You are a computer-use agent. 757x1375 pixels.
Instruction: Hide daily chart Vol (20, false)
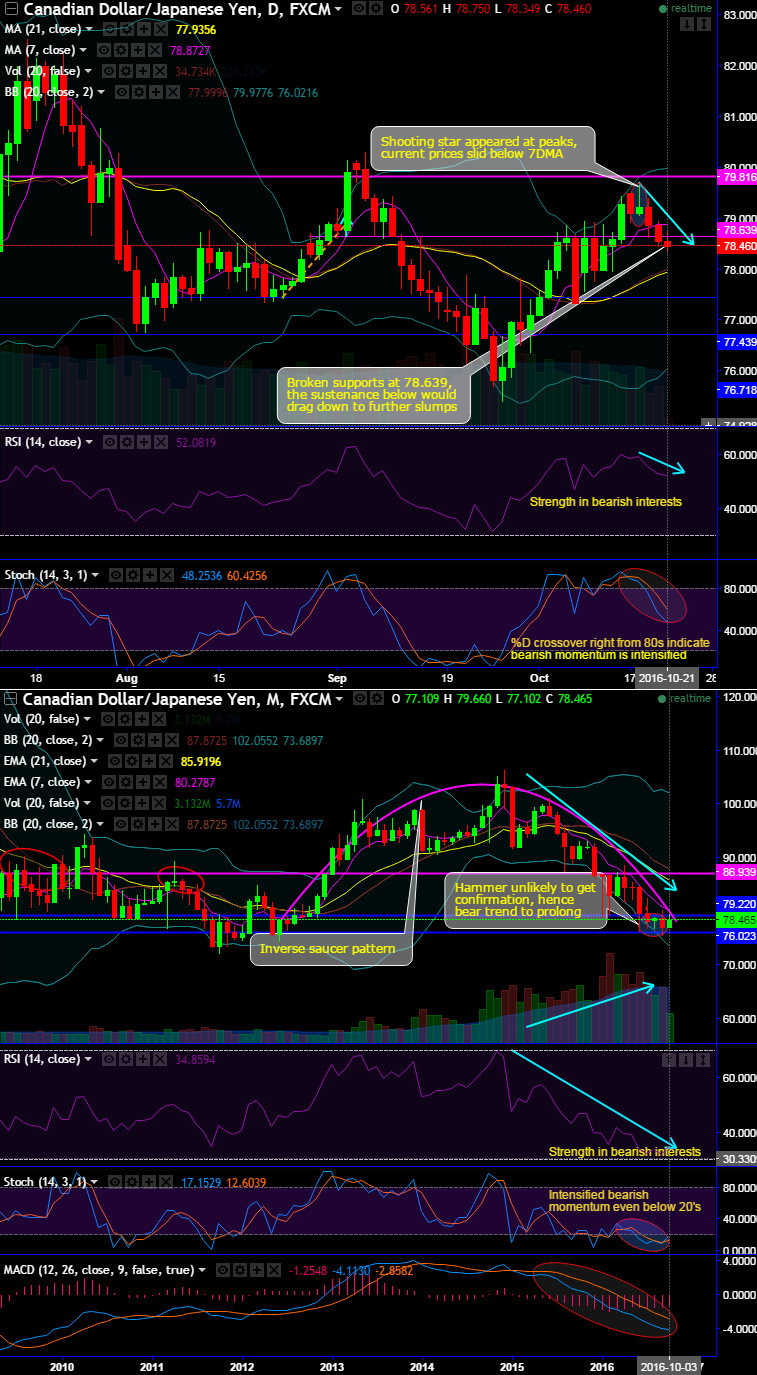pos(107,71)
